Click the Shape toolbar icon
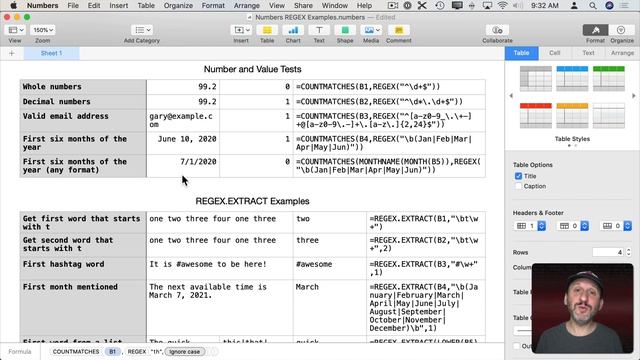This screenshot has height=360, width=640. [x=345, y=30]
